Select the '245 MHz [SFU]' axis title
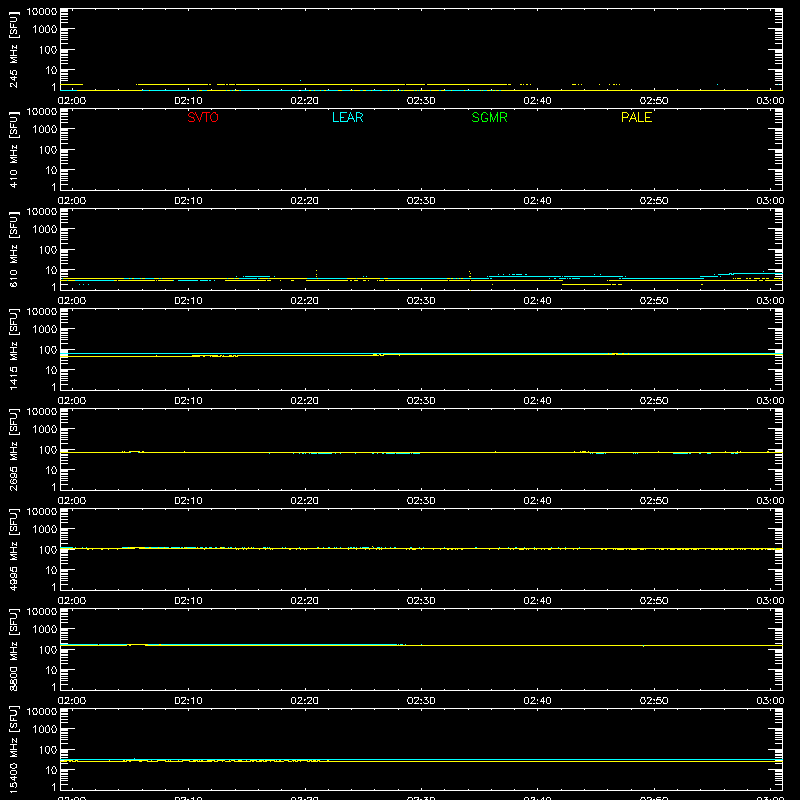The image size is (800, 800). [14, 49]
